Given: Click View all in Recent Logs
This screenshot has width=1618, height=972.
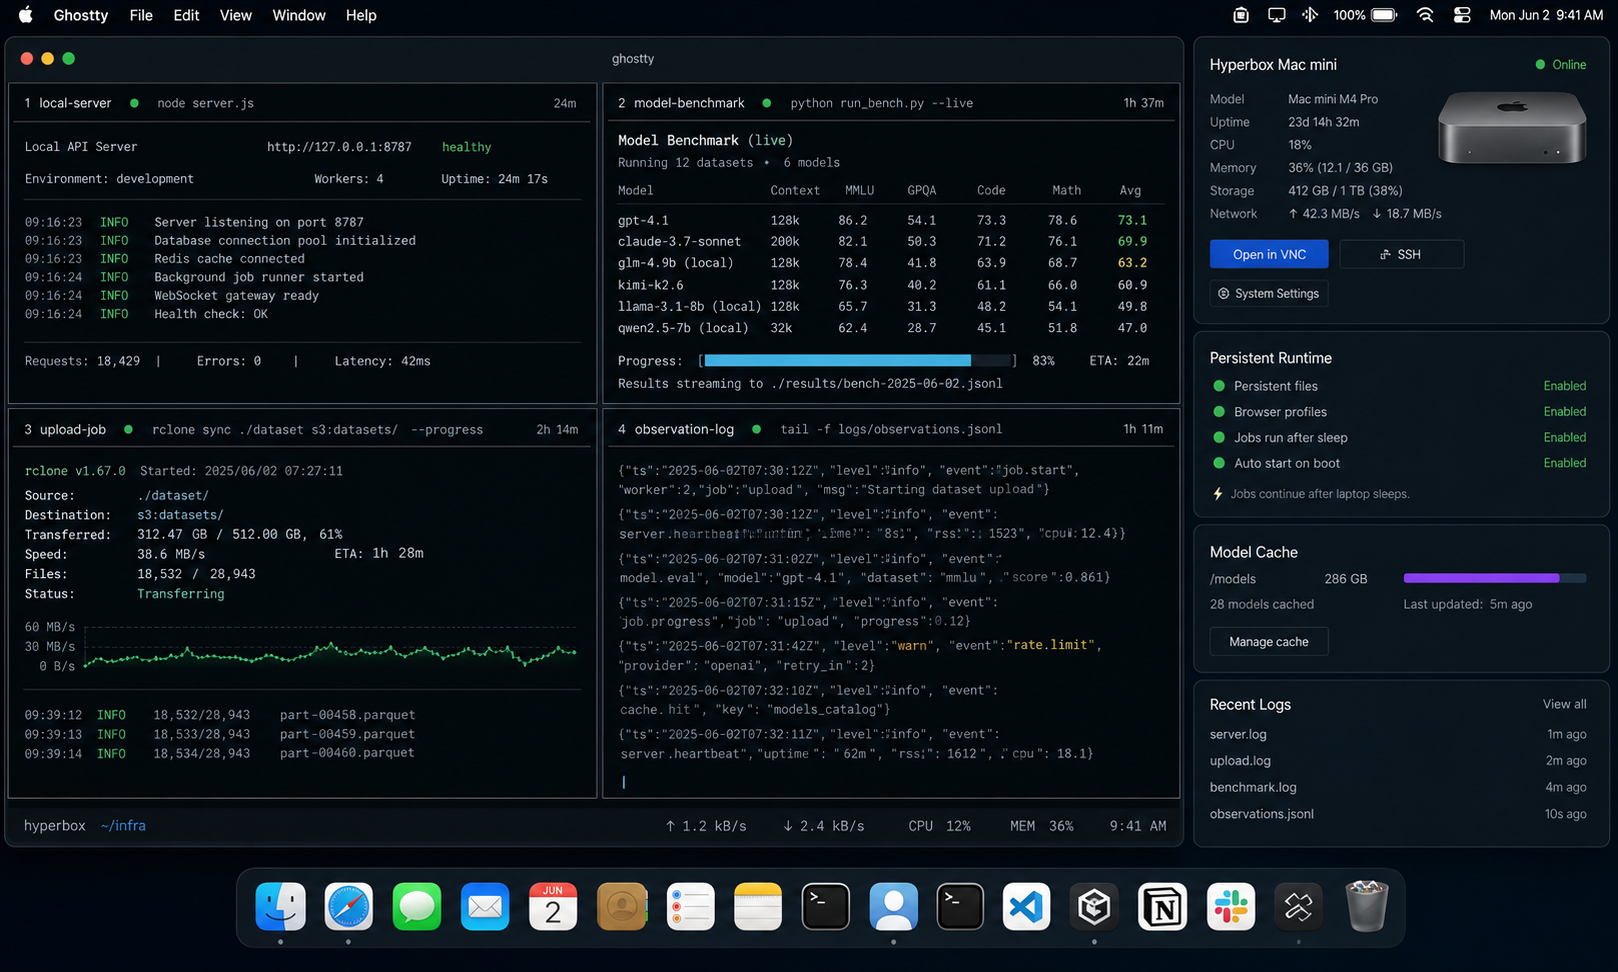Looking at the screenshot, I should point(1564,704).
